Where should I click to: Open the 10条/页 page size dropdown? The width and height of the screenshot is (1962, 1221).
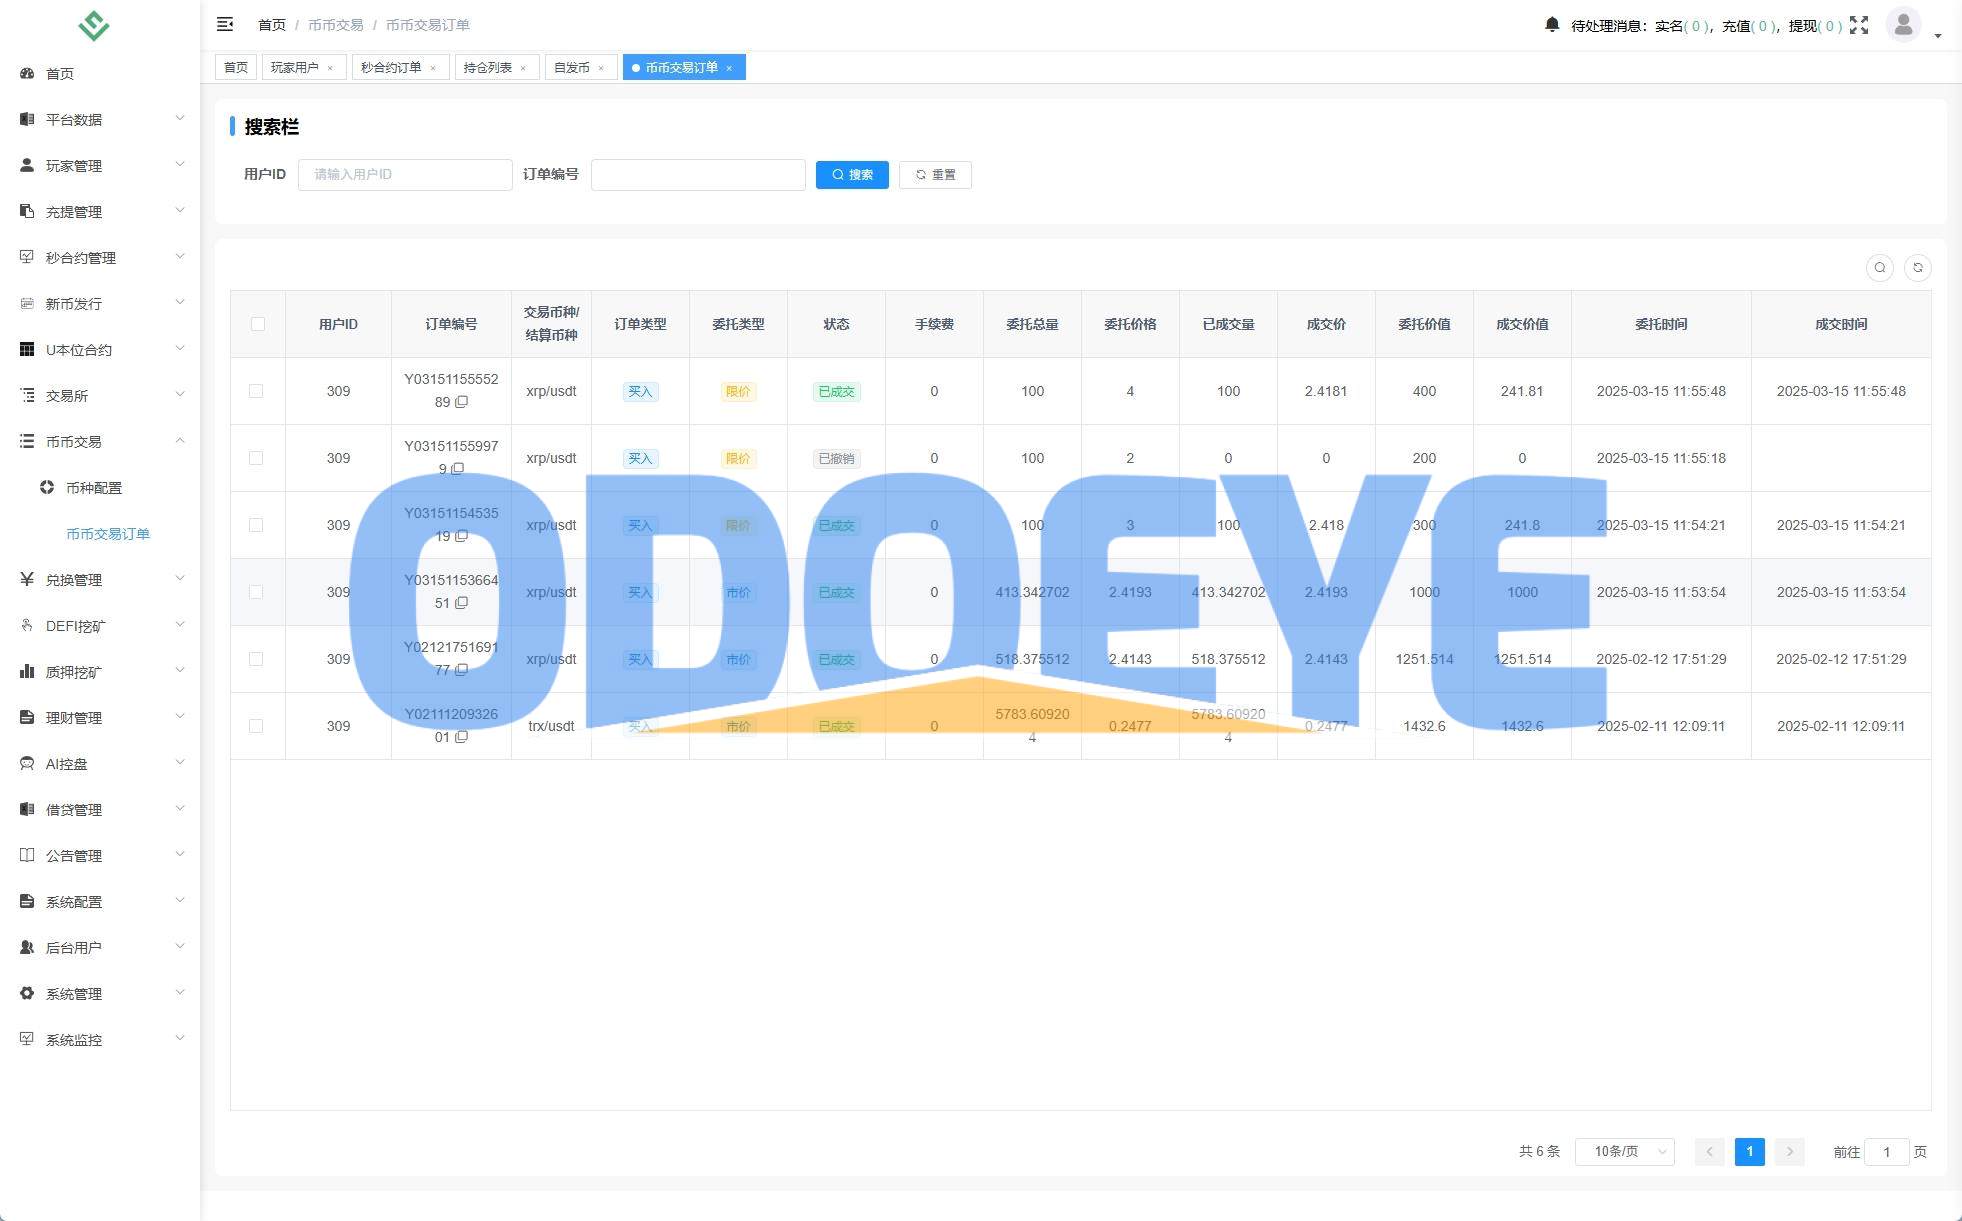[1625, 1152]
